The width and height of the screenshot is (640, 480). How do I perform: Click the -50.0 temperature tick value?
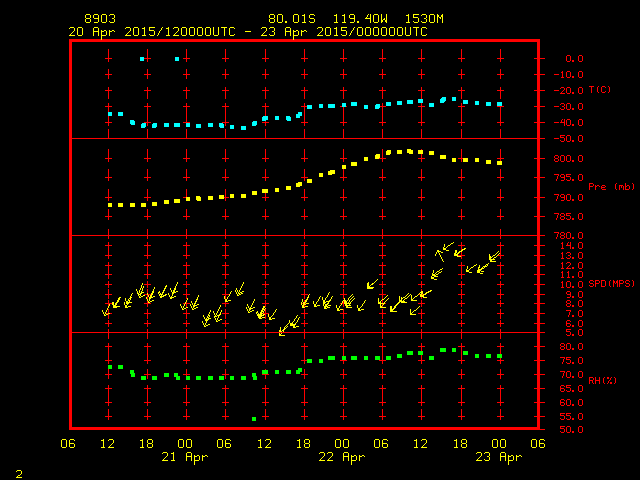tap(569, 139)
